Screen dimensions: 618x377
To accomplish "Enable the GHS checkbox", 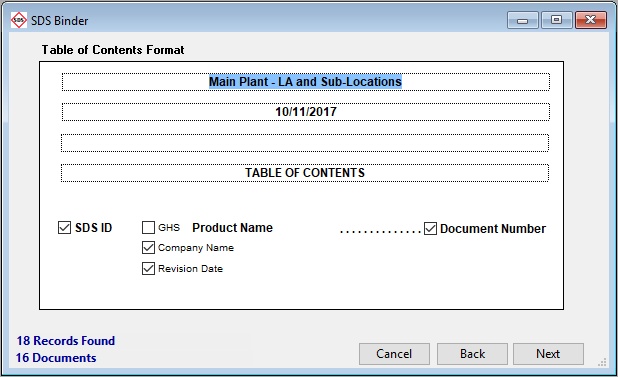I will pyautogui.click(x=148, y=227).
